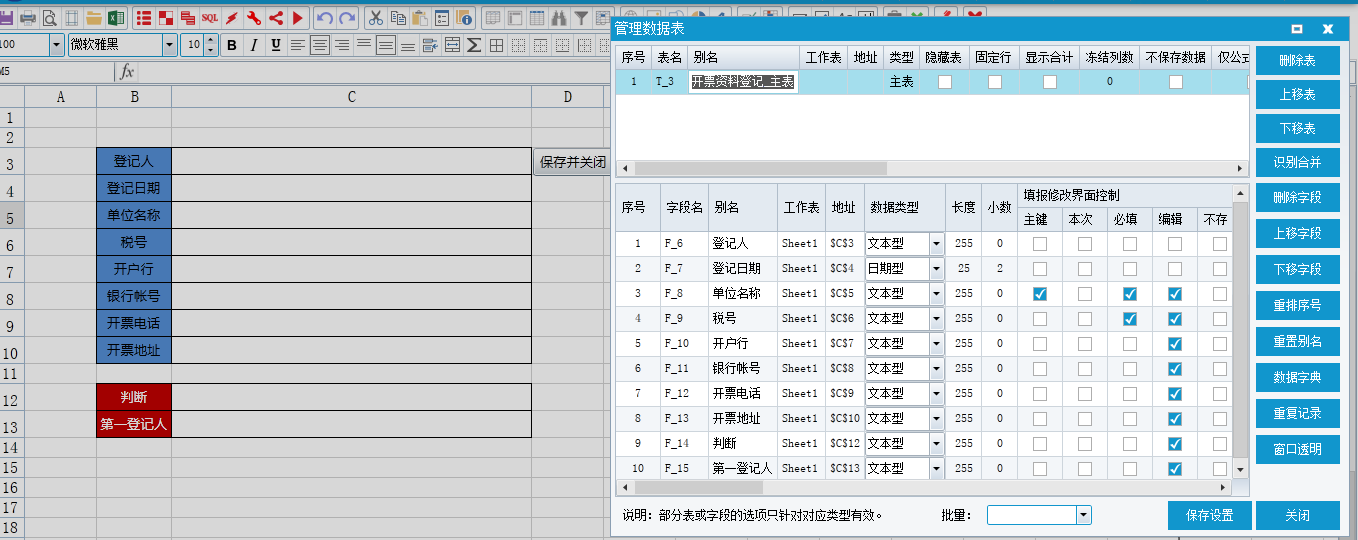Click the 开票资料登记_主表 alias field
The image size is (1358, 540).
coord(742,82)
